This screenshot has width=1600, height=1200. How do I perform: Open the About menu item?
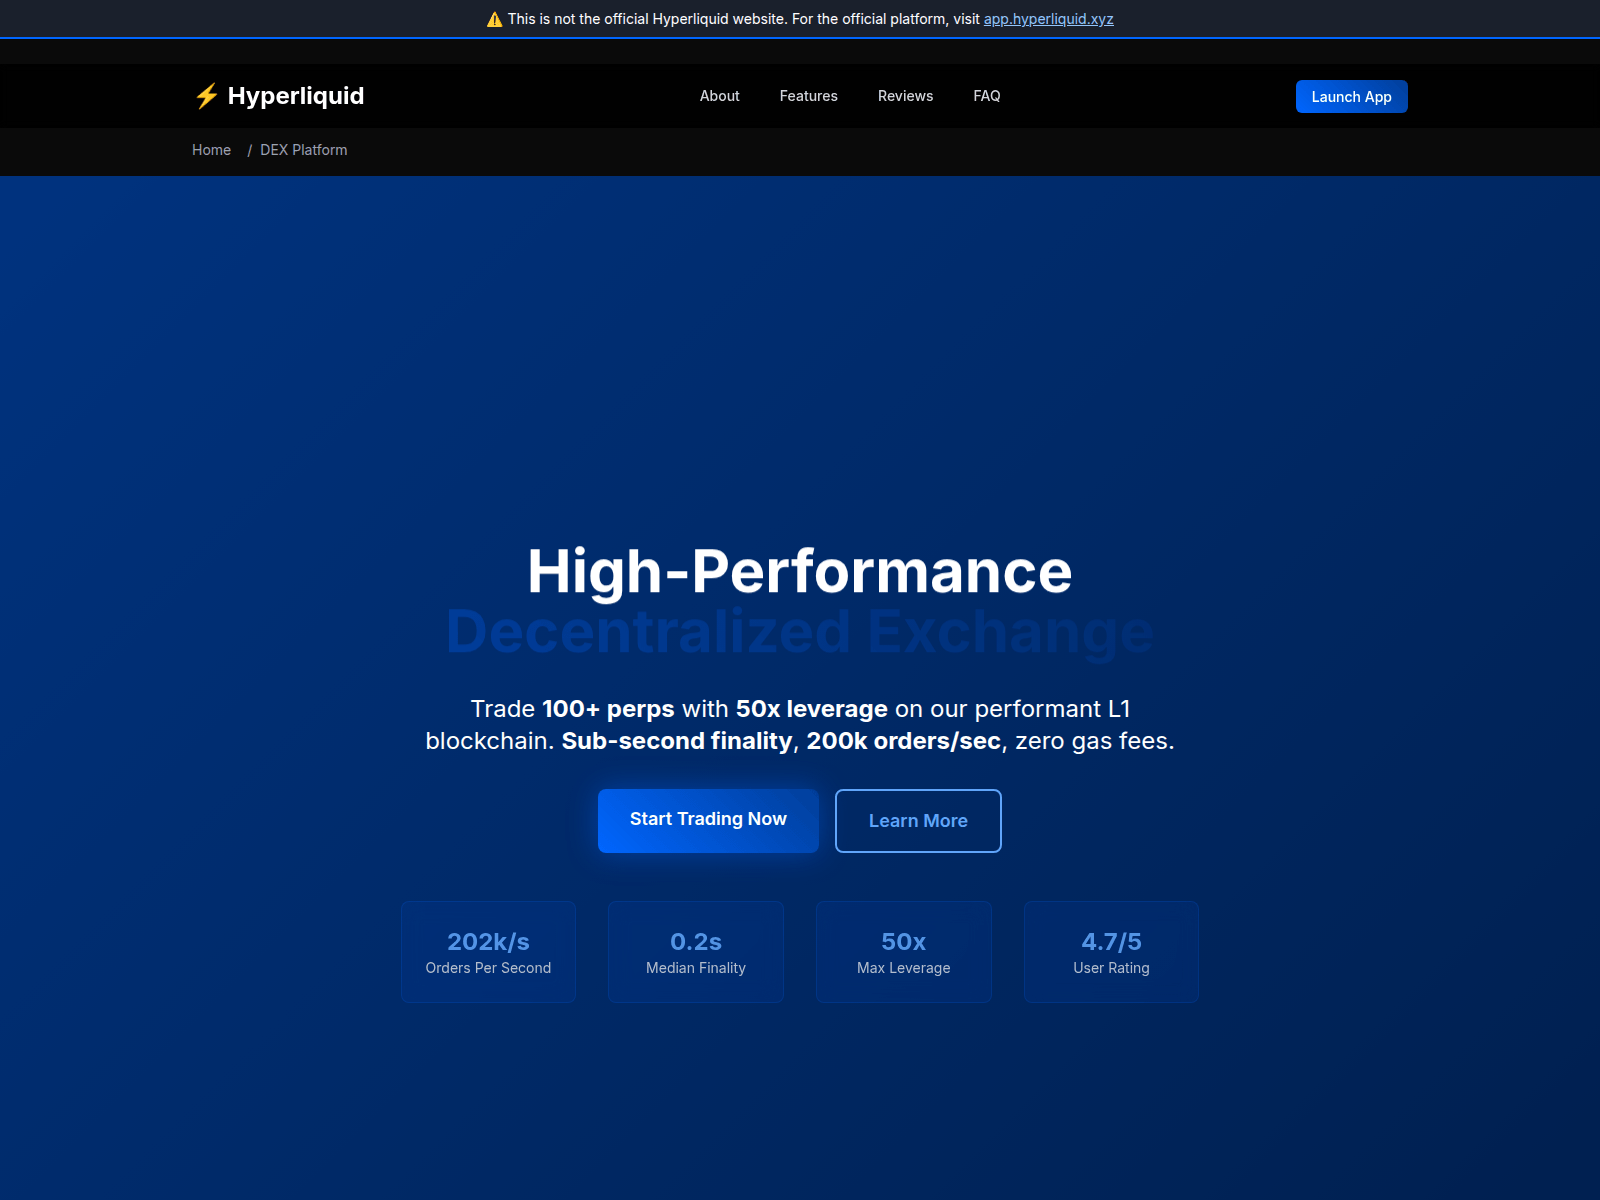[x=720, y=96]
